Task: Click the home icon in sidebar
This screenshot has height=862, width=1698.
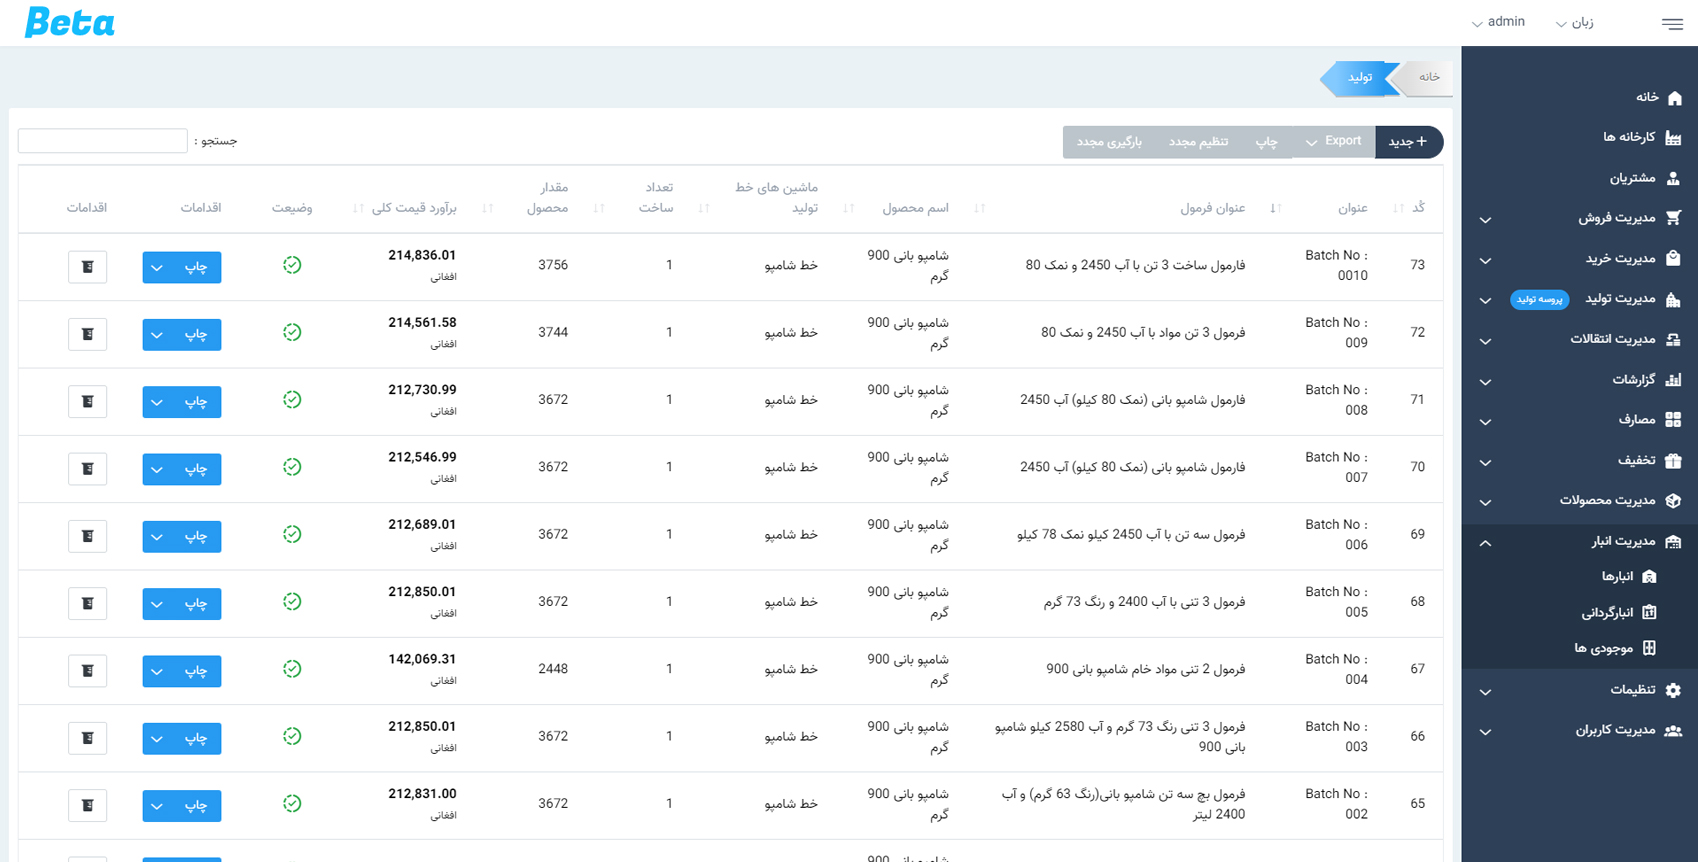Action: 1674,97
